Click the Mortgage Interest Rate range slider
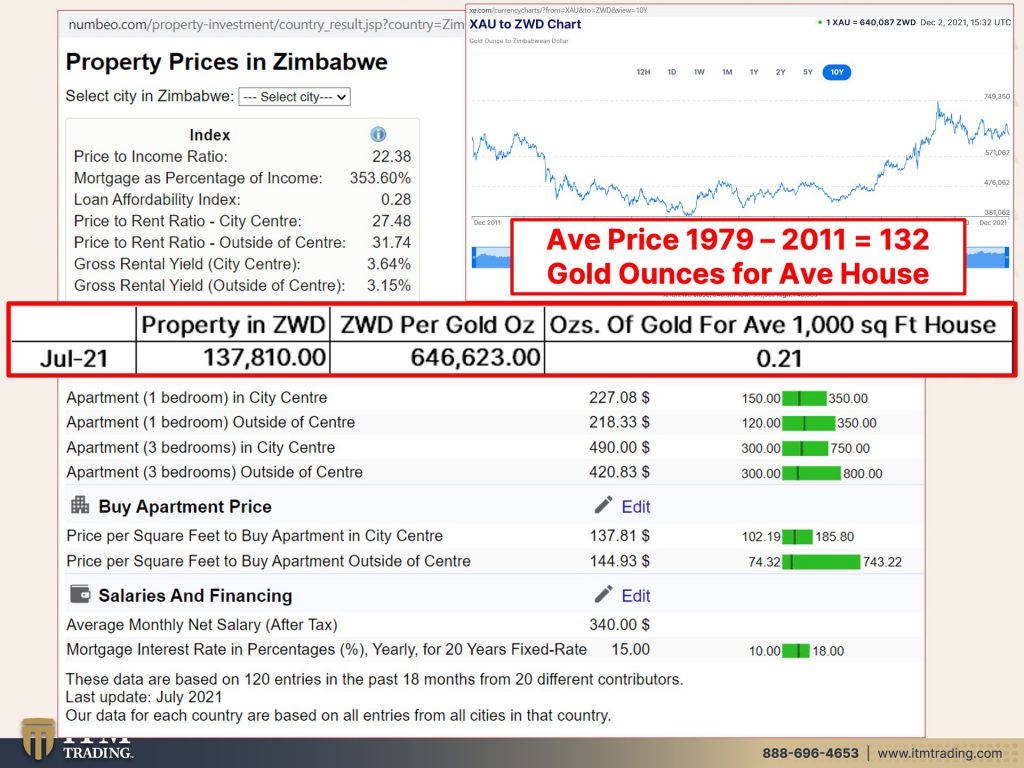Image resolution: width=1024 pixels, height=768 pixels. coord(797,649)
